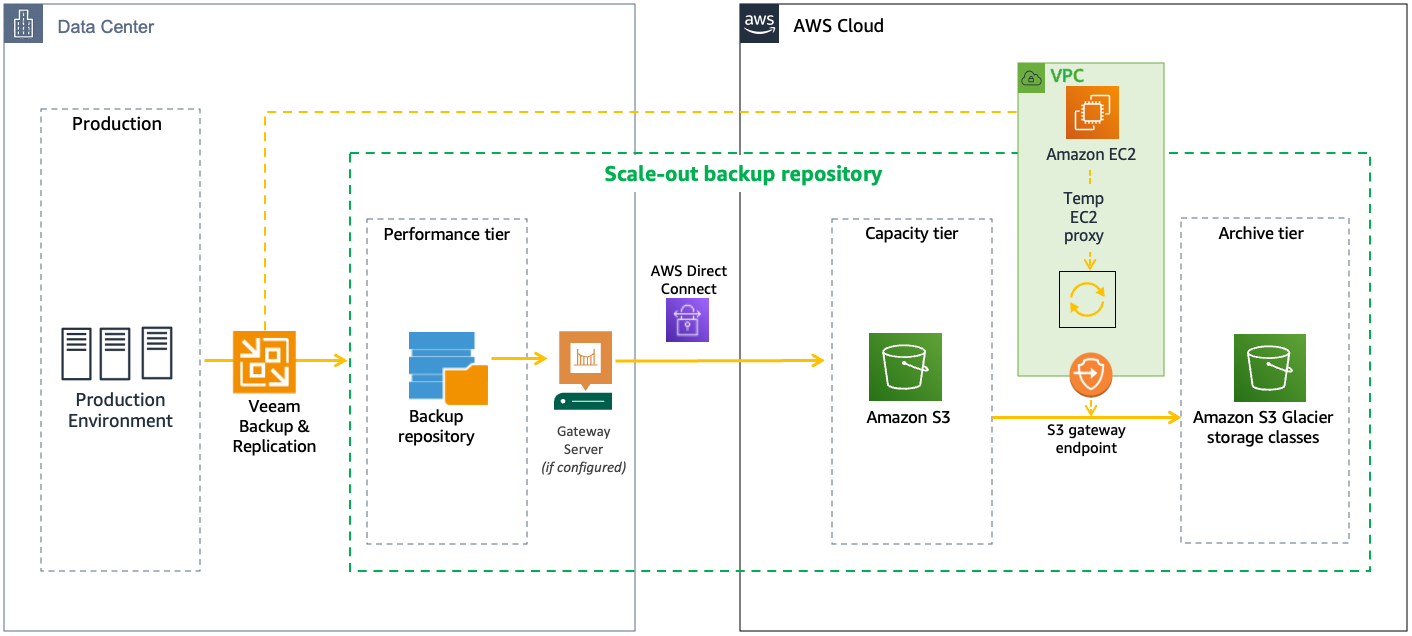Click the Production Environment server icons
This screenshot has height=636, width=1412.
pyautogui.click(x=117, y=353)
